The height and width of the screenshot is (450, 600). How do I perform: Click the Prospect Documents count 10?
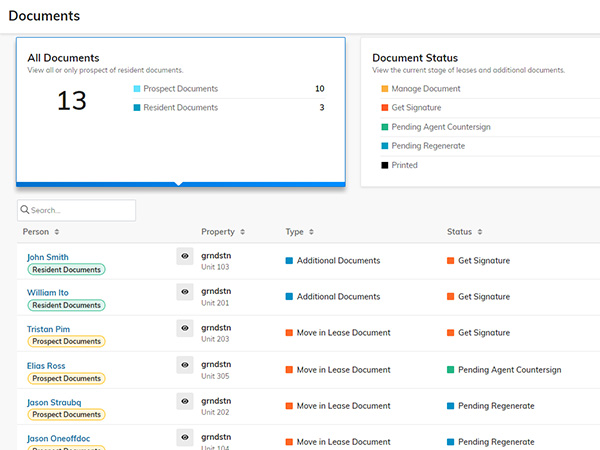click(x=320, y=89)
